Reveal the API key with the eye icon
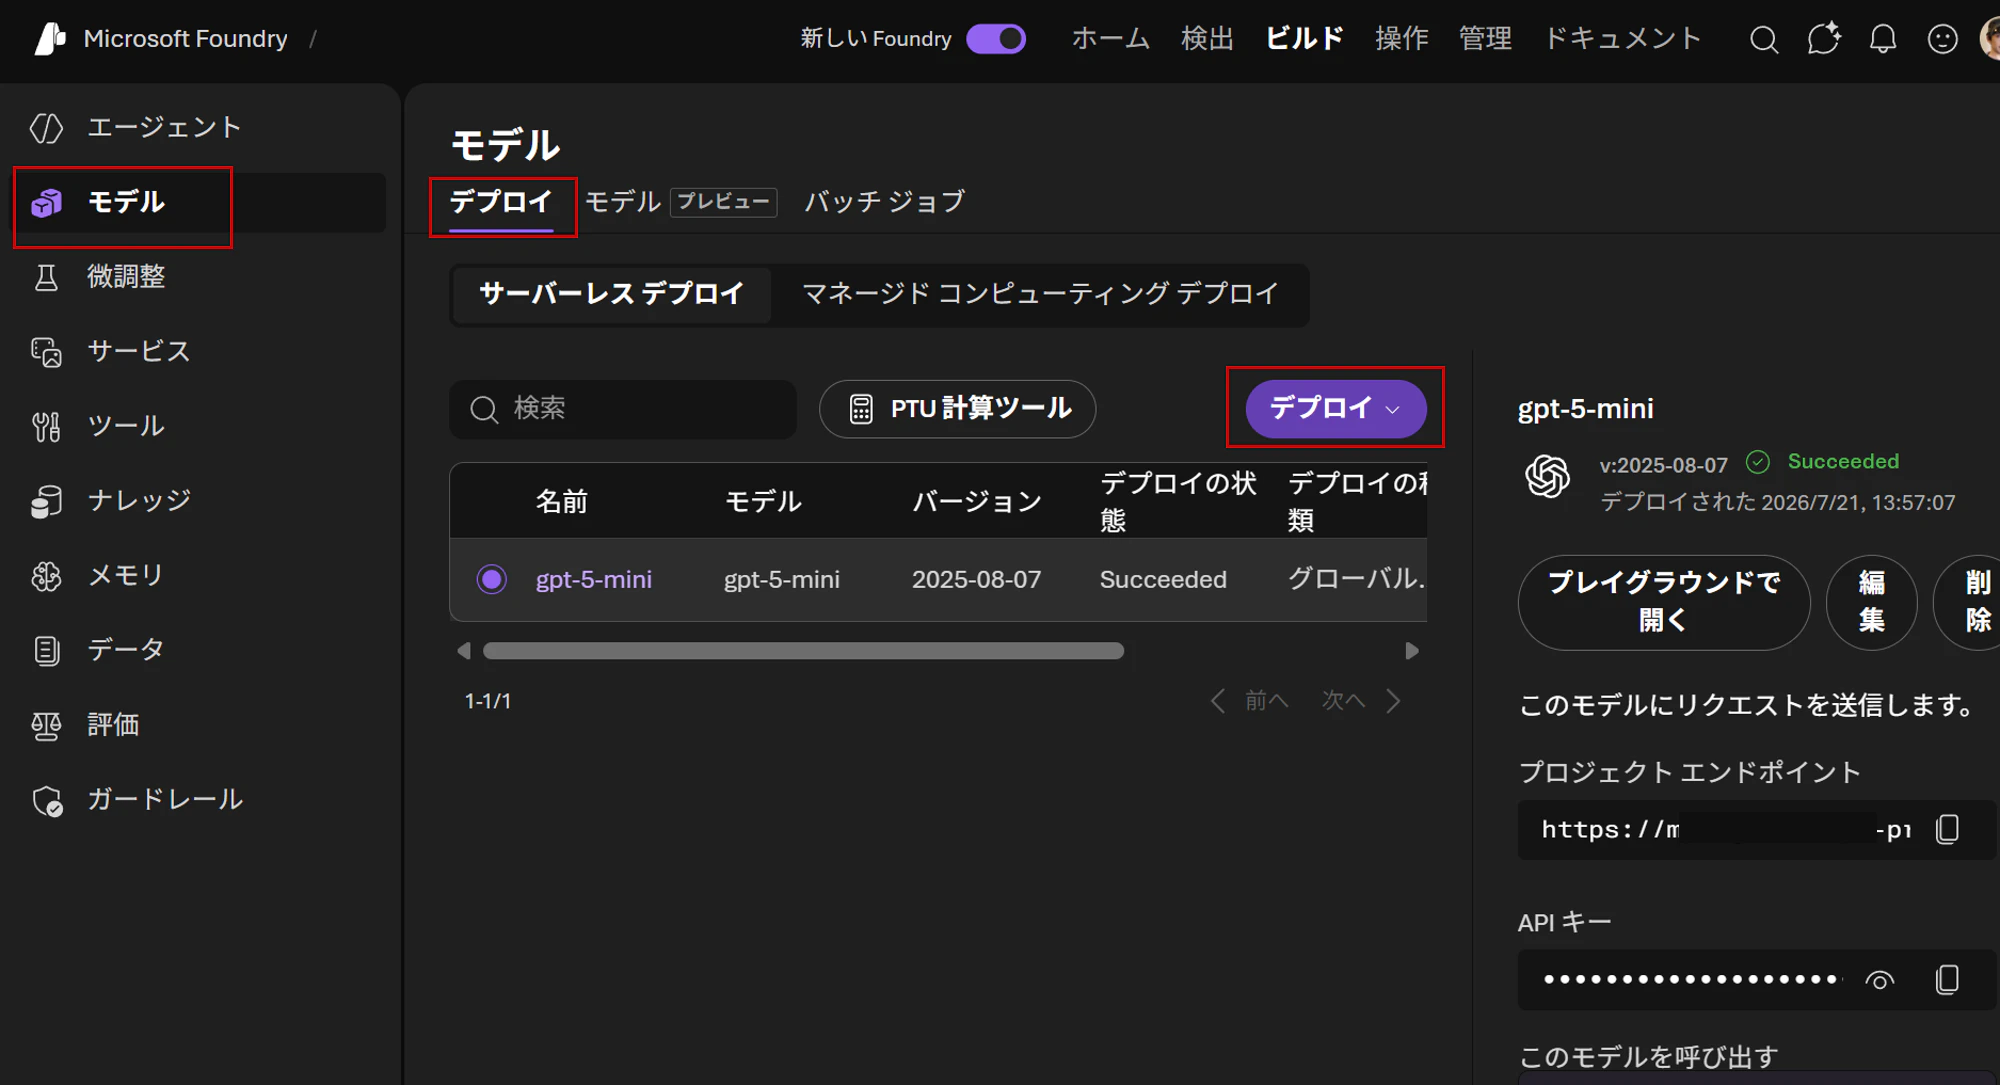This screenshot has height=1085, width=2000. tap(1880, 980)
